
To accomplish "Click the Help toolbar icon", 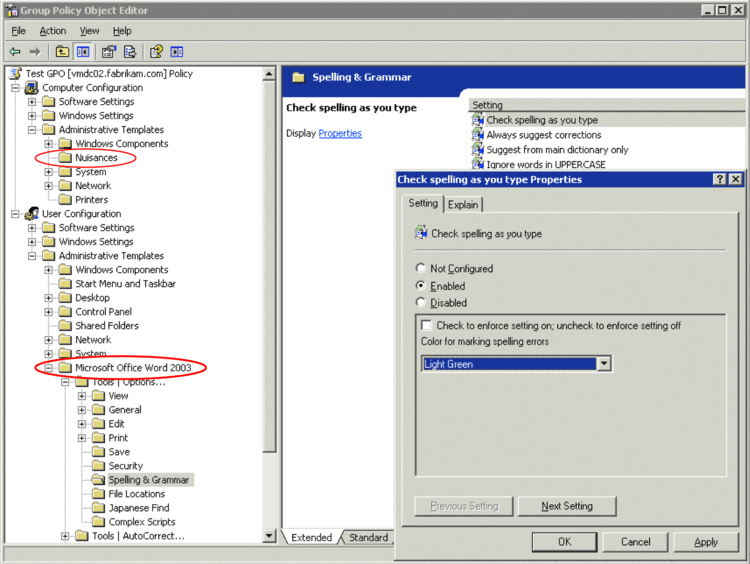I will (x=156, y=52).
